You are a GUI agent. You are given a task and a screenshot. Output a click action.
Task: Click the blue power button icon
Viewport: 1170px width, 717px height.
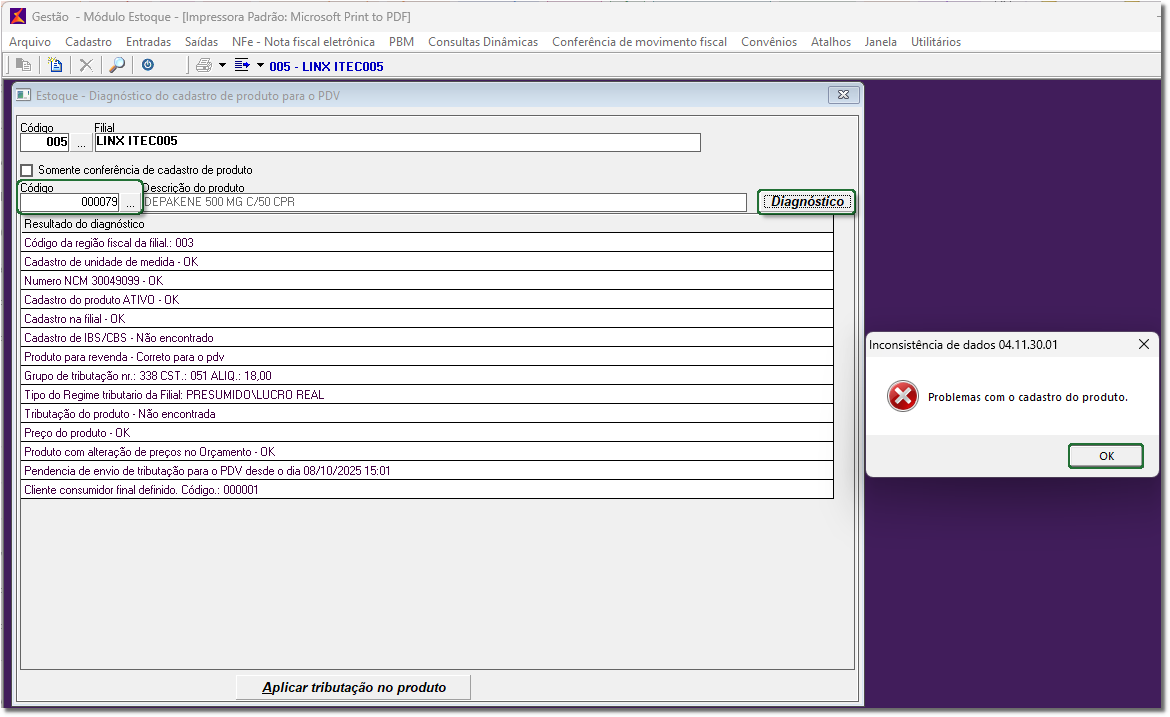148,65
